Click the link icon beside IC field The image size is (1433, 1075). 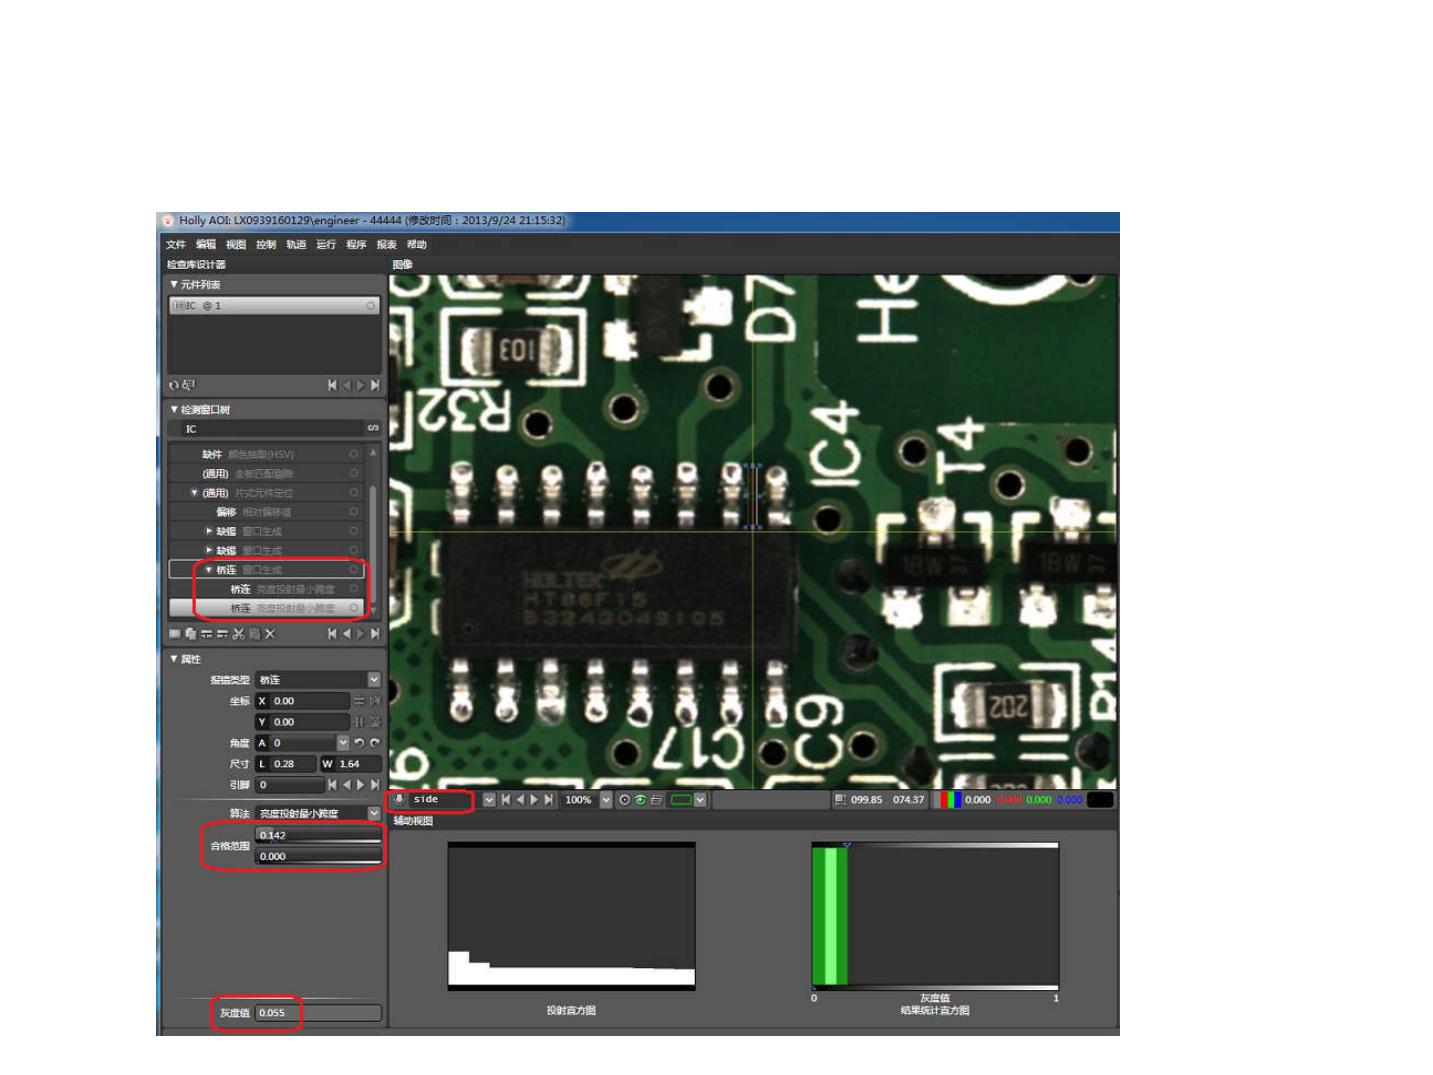373,429
